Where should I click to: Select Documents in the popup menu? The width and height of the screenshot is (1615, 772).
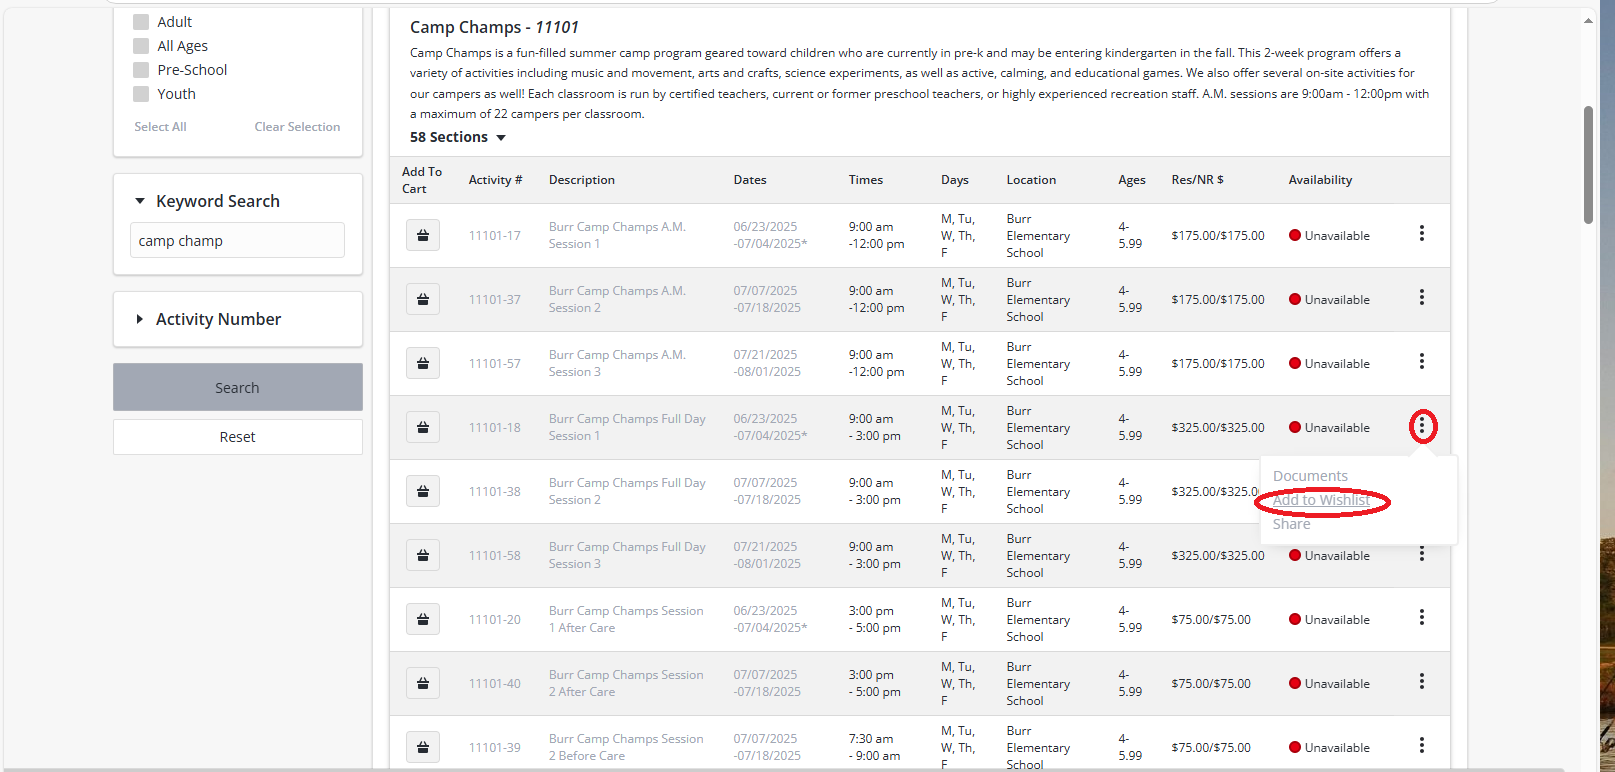tap(1310, 476)
